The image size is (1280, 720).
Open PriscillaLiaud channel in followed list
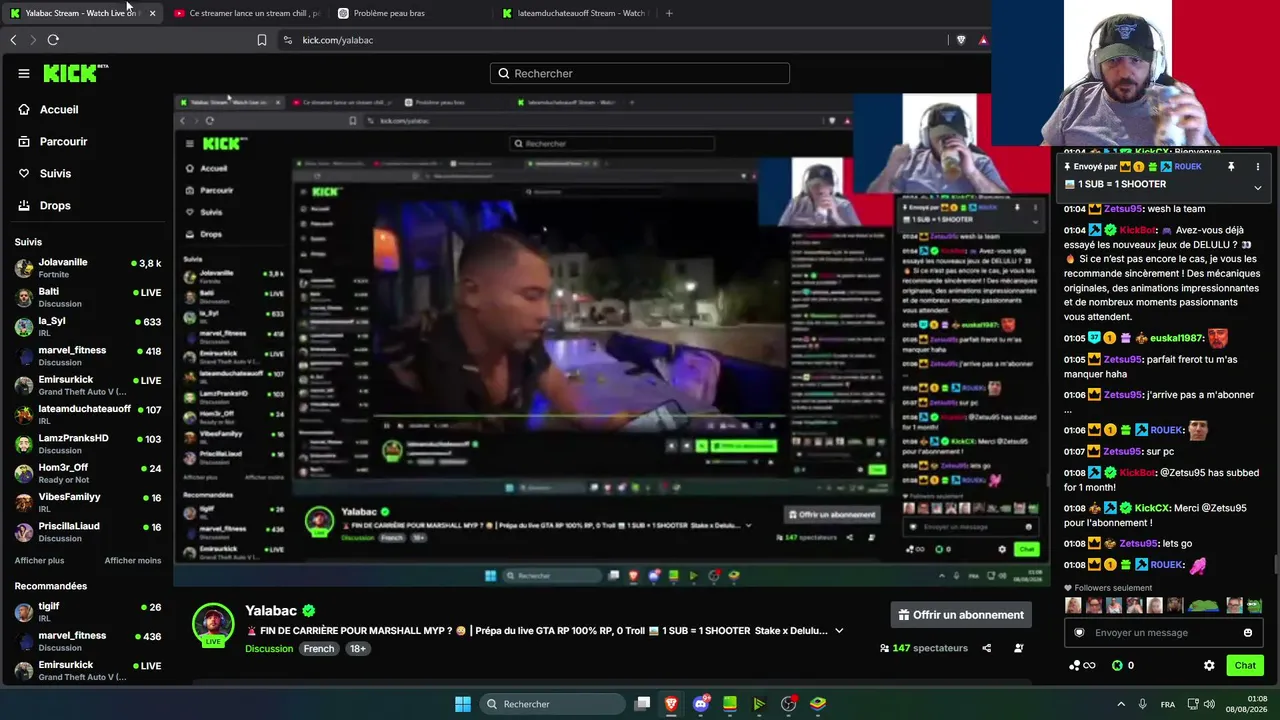click(x=88, y=531)
